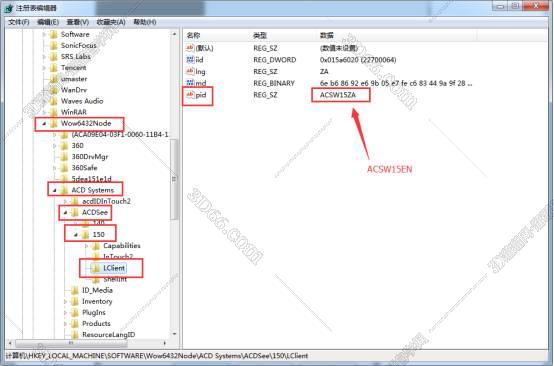554x366 pixels.
Task: Click the ACD Systems folder icon
Action: click(x=64, y=190)
